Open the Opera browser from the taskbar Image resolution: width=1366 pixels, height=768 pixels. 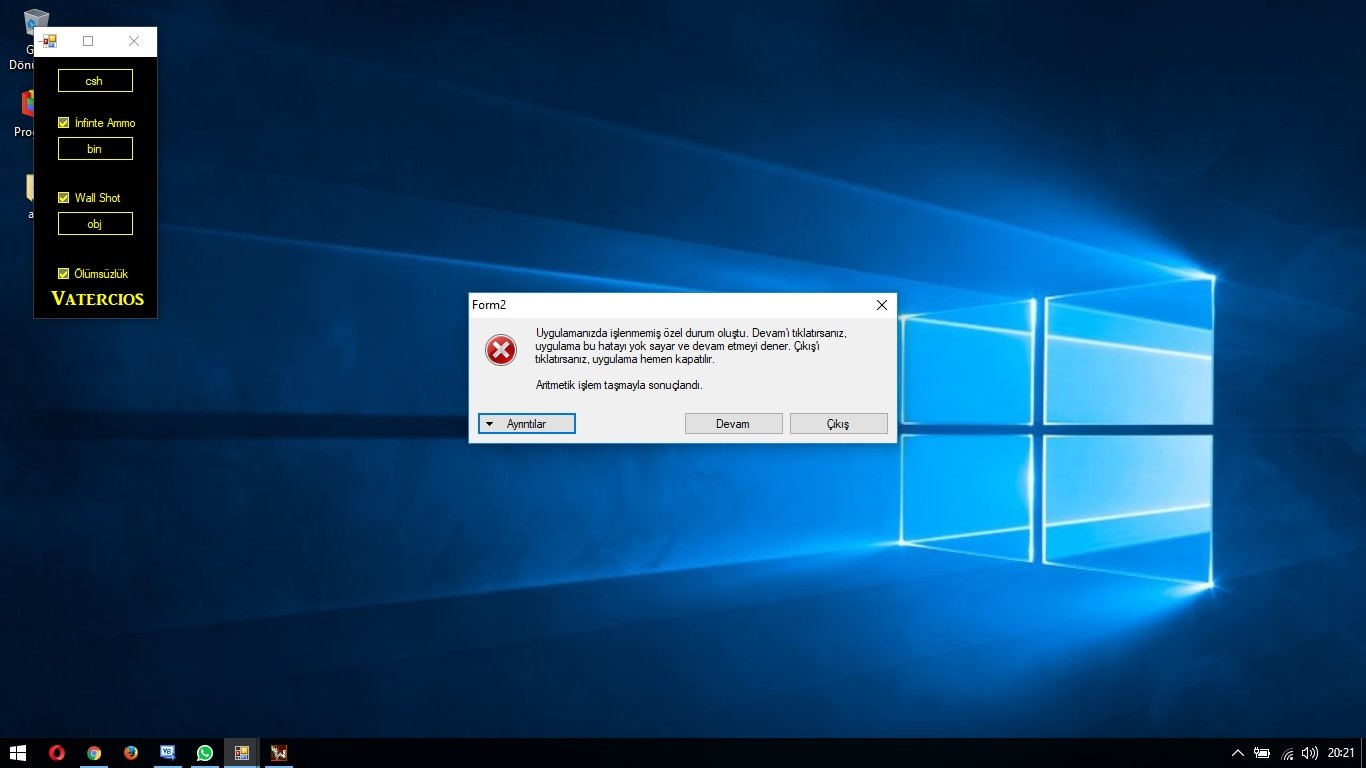point(57,753)
